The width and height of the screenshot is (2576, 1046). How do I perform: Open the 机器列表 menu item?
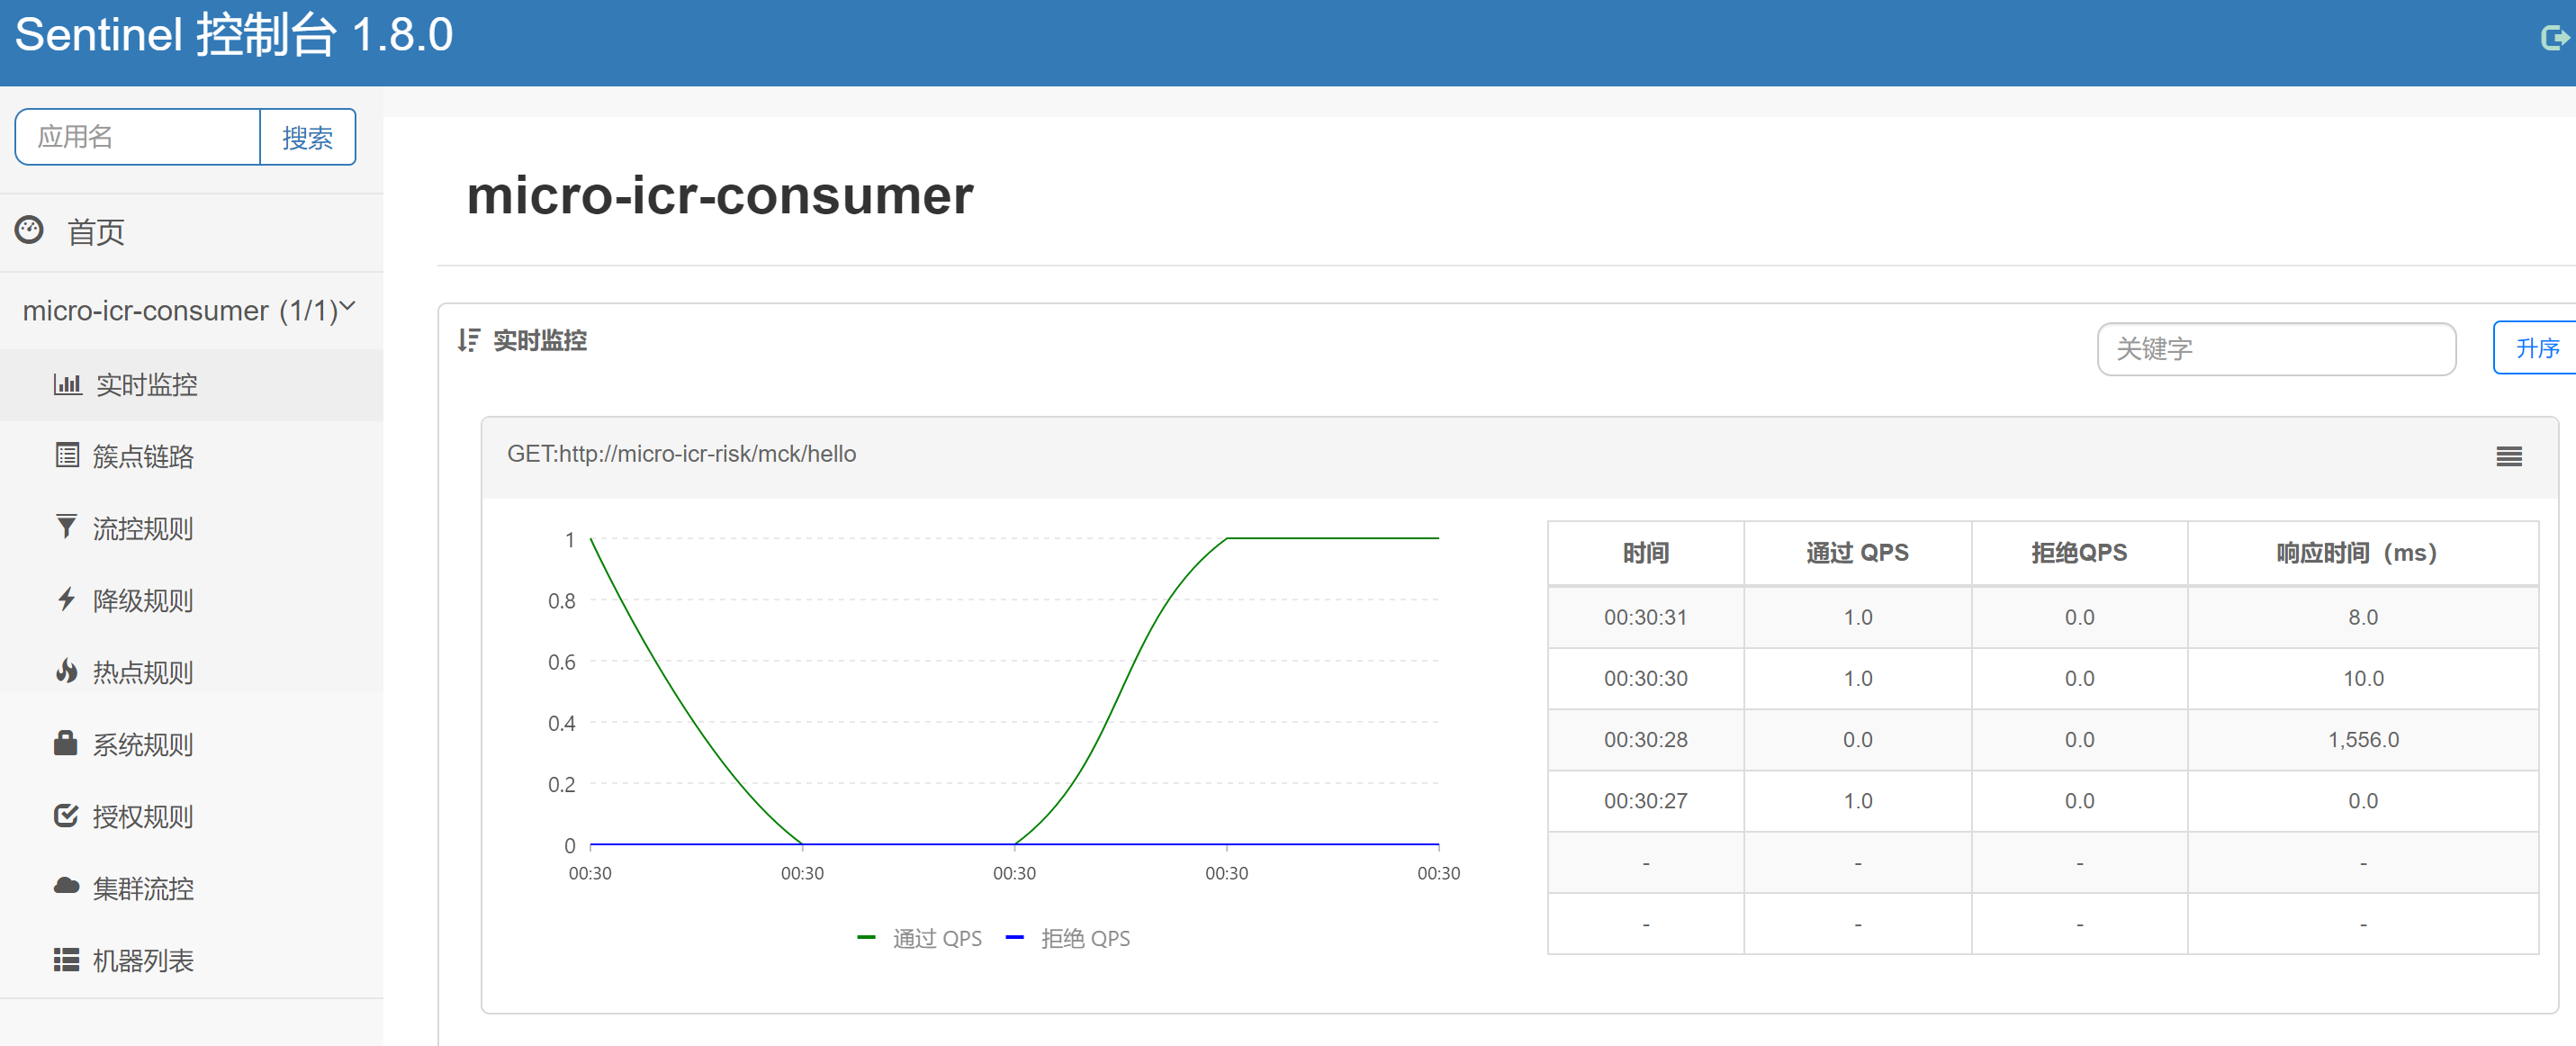pyautogui.click(x=142, y=960)
